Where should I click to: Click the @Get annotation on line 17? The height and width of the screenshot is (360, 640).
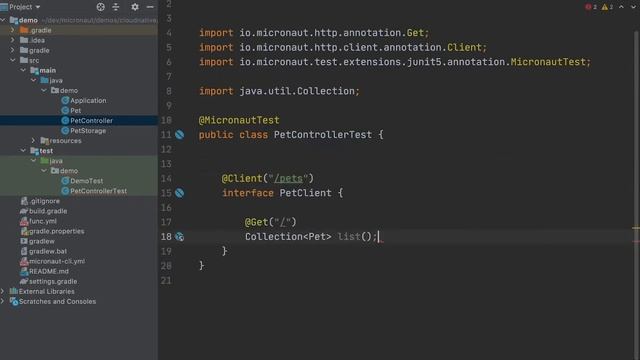click(x=256, y=222)
